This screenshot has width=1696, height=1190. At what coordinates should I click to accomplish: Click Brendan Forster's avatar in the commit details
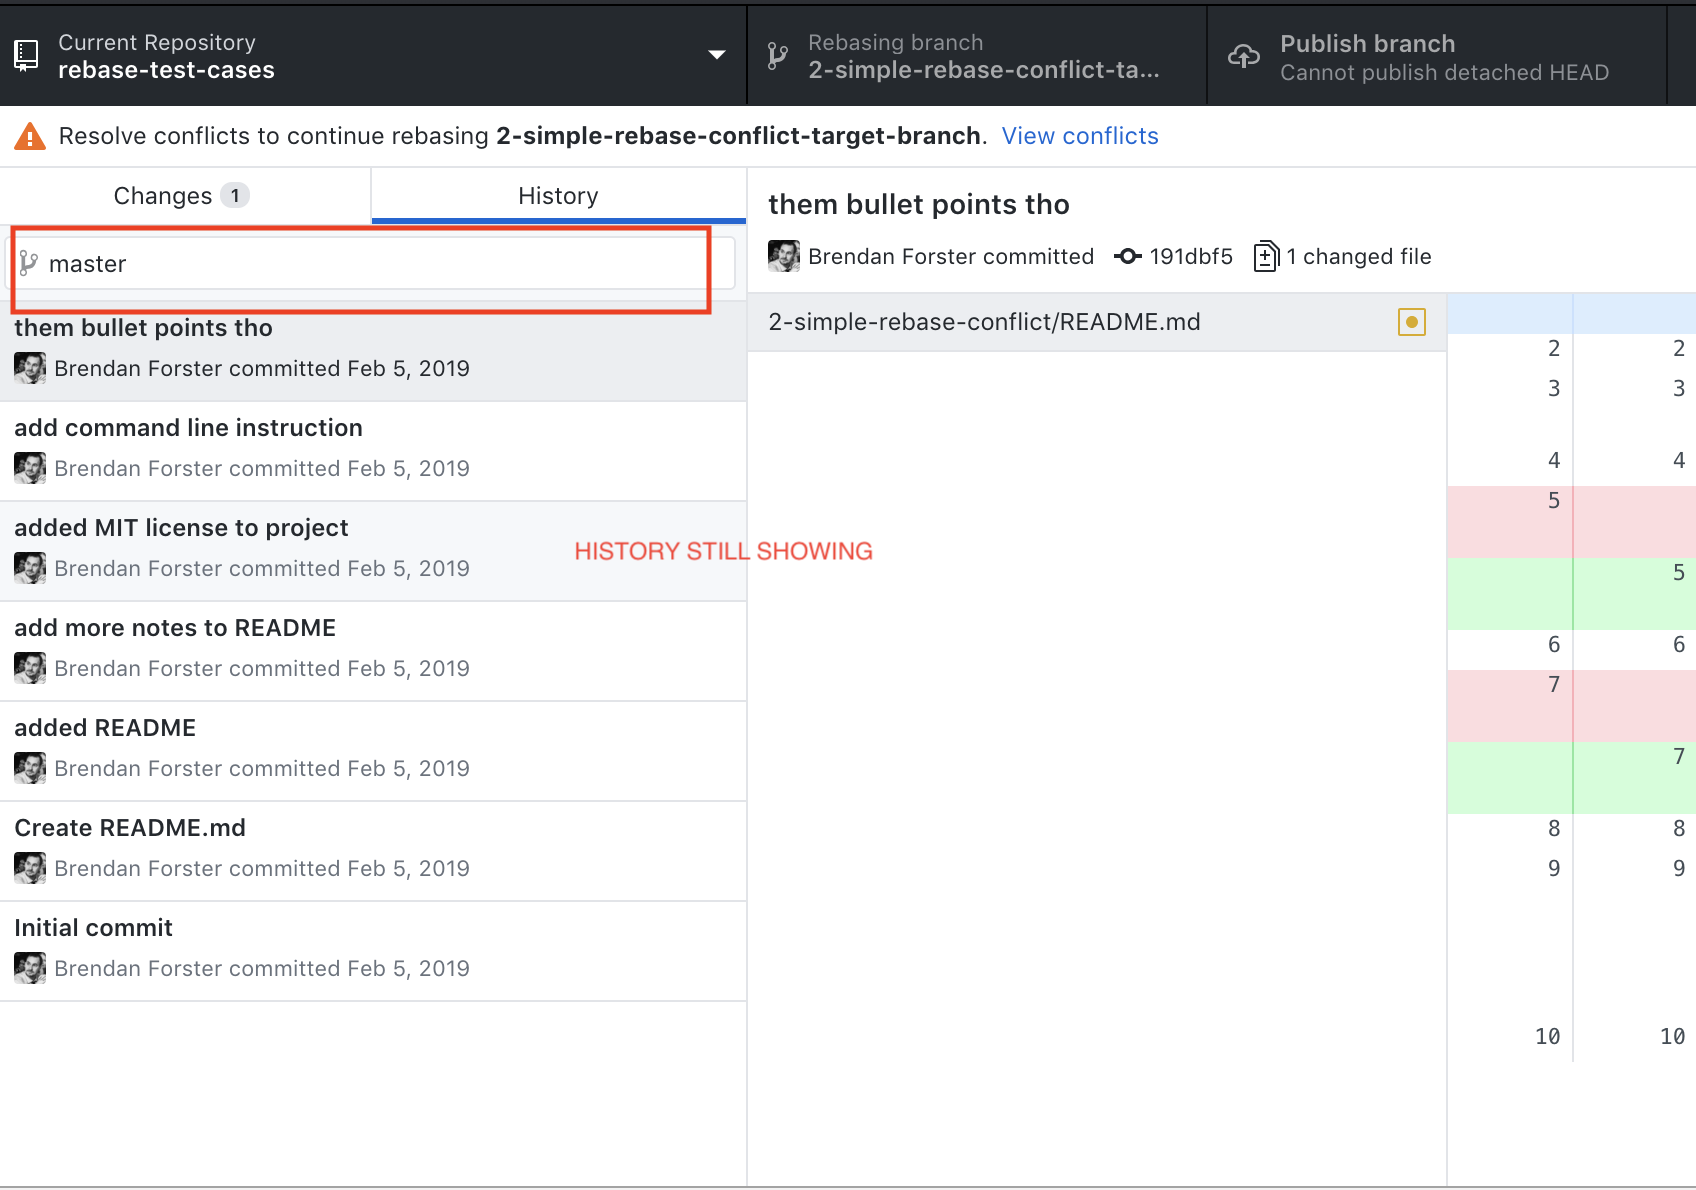tap(783, 256)
